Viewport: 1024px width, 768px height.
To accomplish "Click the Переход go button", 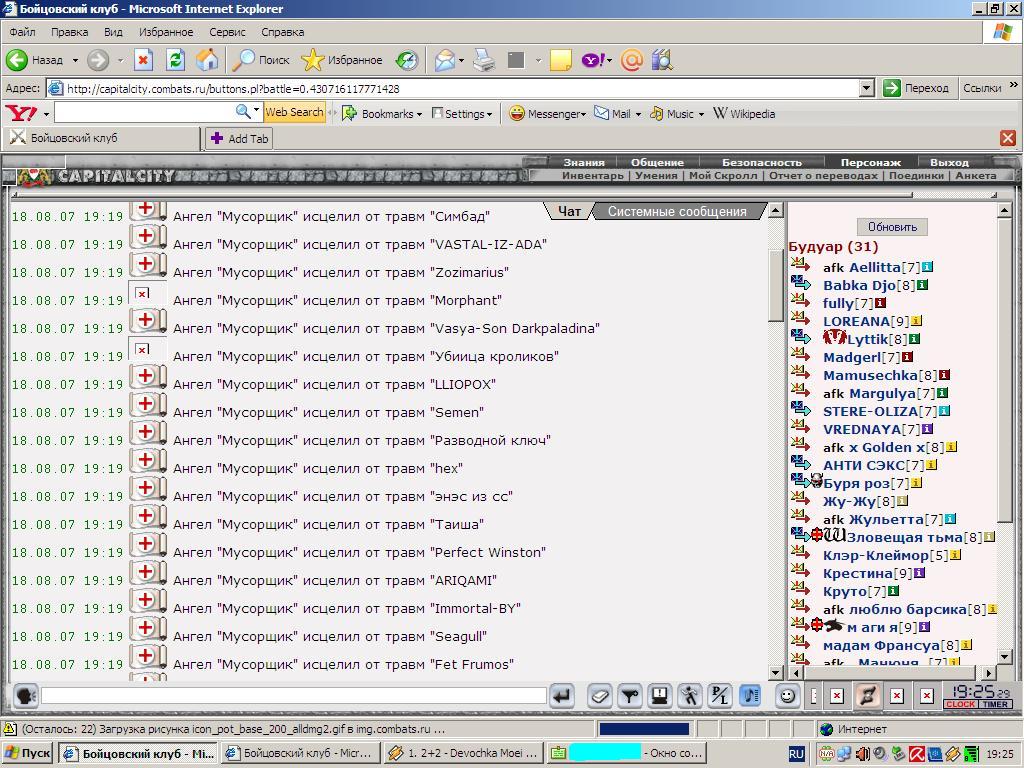I will 917,88.
